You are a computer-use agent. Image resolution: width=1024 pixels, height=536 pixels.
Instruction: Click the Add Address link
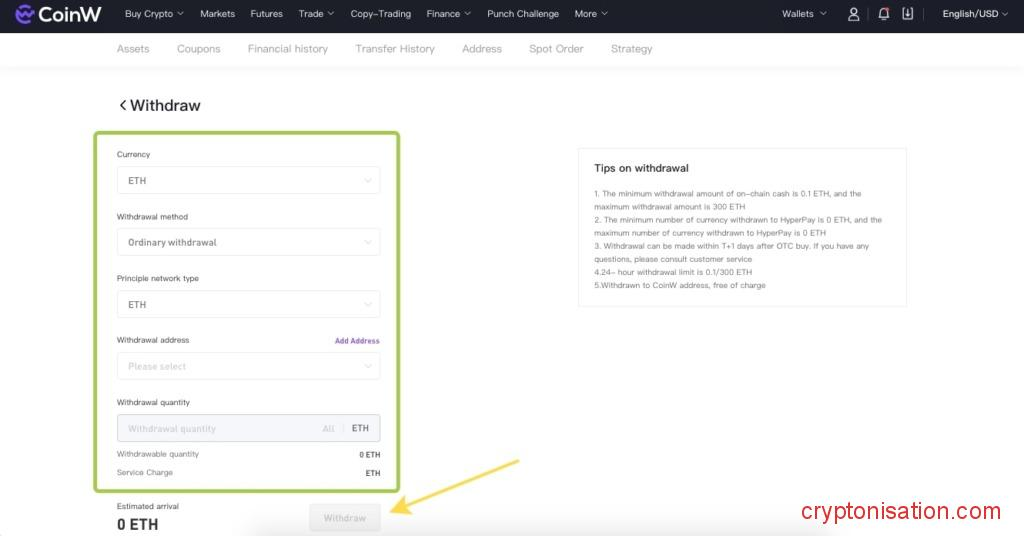click(357, 341)
